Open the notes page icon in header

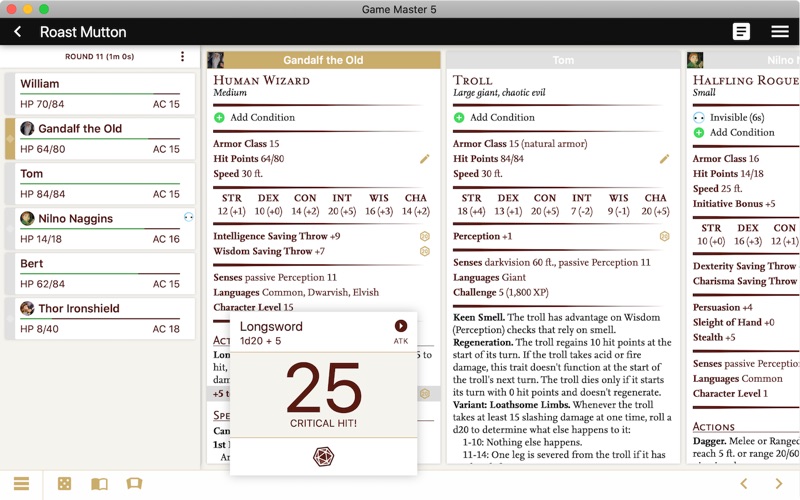(741, 32)
